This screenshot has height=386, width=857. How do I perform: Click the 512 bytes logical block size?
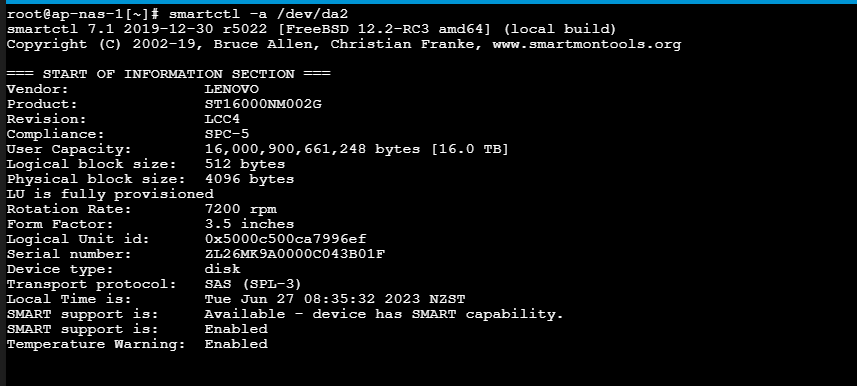tap(245, 163)
